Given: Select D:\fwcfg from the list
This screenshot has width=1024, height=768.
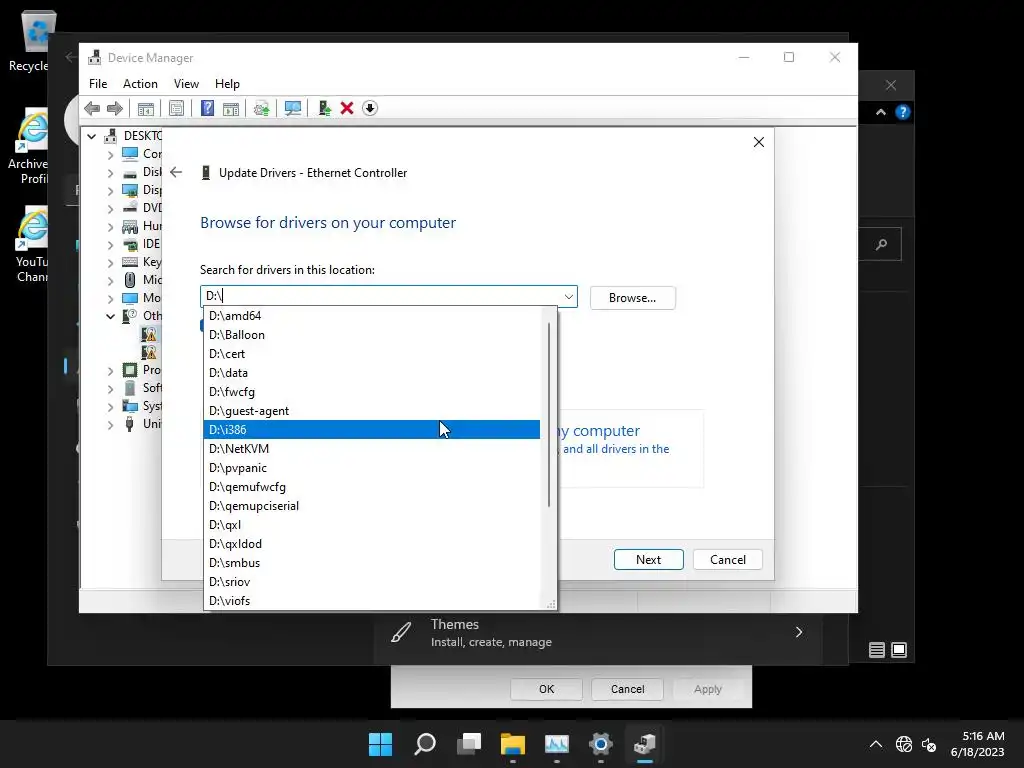Looking at the screenshot, I should click(372, 391).
